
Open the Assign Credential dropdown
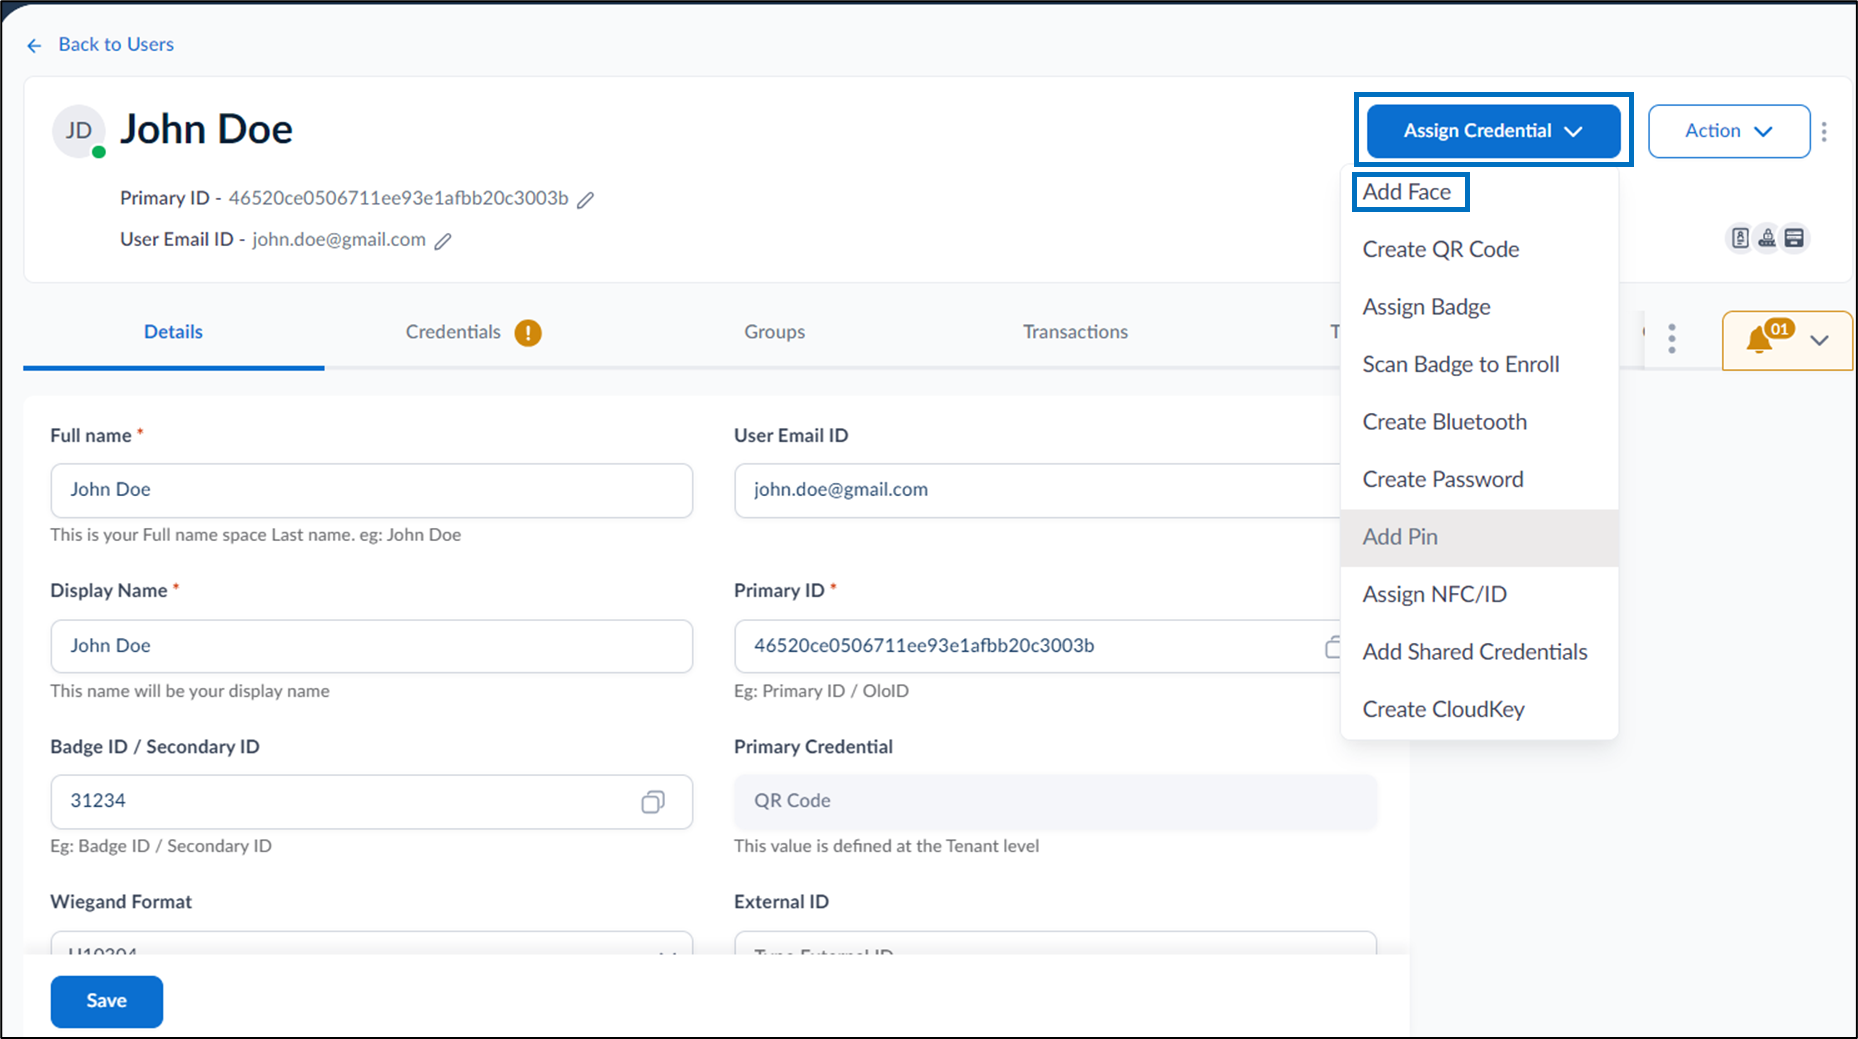pos(1493,131)
